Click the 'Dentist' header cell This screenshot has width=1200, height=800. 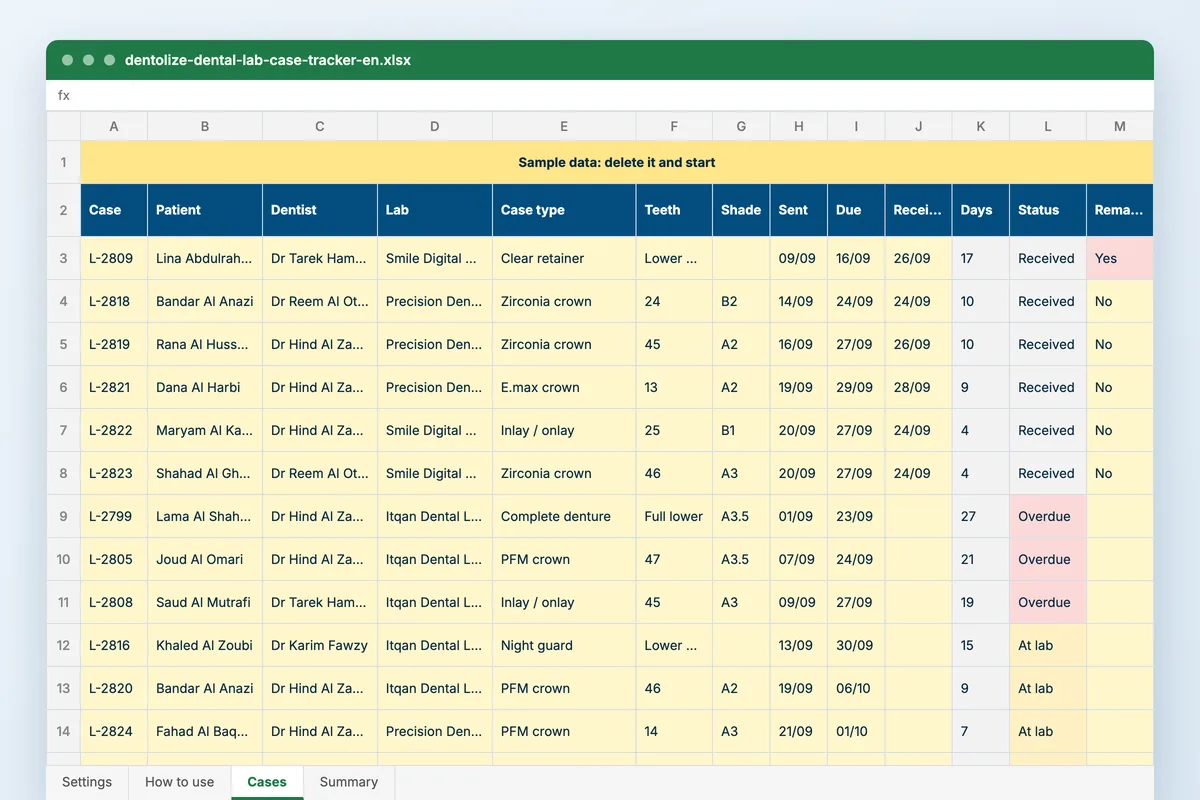point(320,210)
